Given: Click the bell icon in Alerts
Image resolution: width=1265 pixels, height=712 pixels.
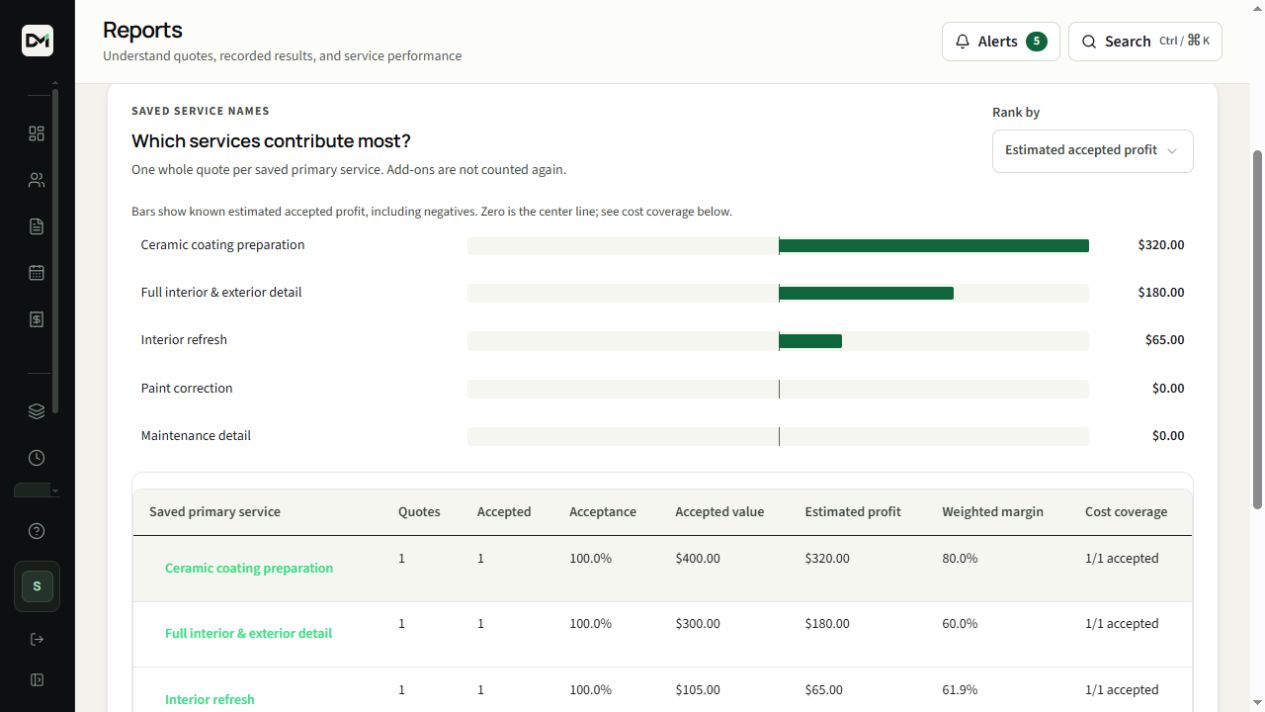Looking at the screenshot, I should (963, 41).
